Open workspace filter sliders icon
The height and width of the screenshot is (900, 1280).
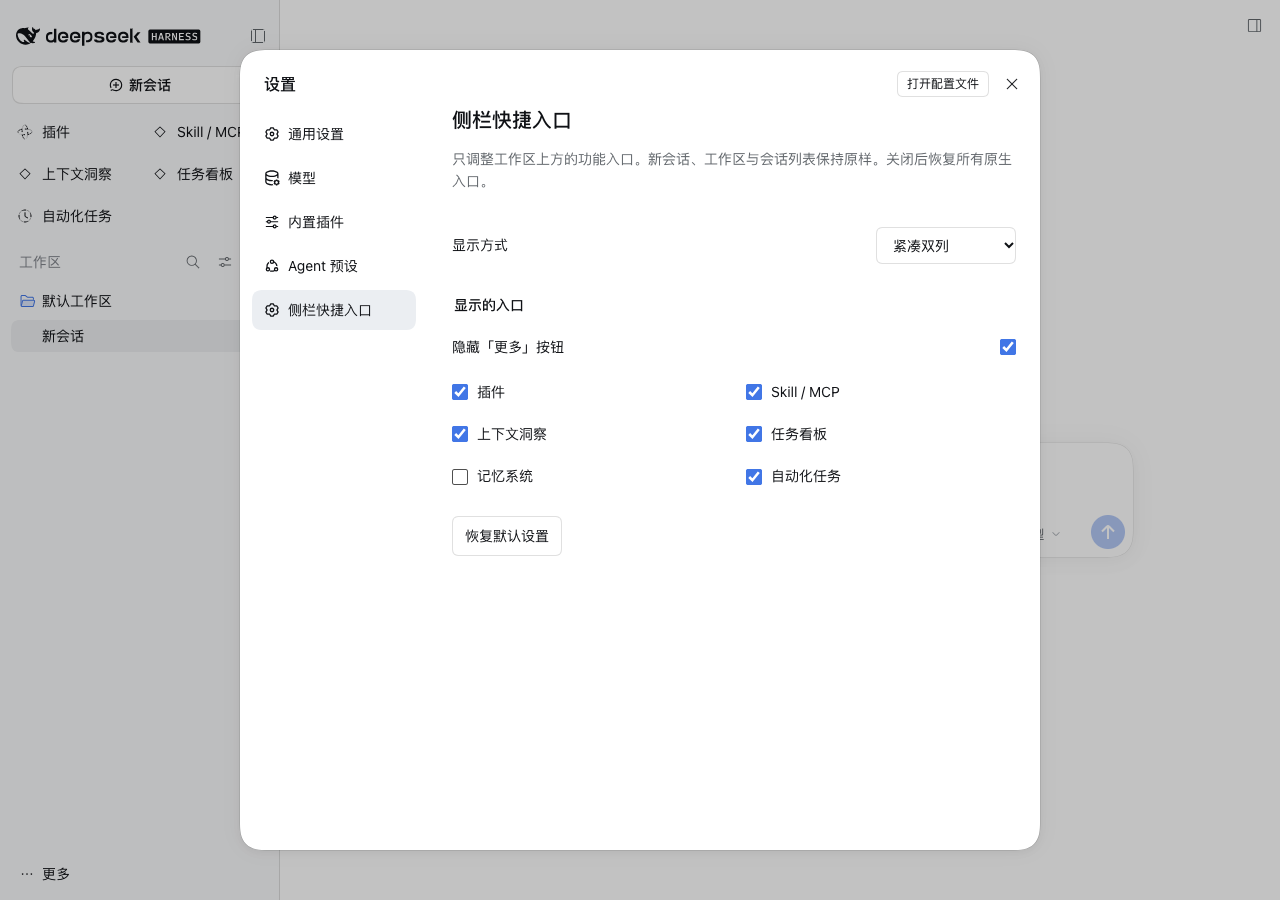[x=225, y=262]
